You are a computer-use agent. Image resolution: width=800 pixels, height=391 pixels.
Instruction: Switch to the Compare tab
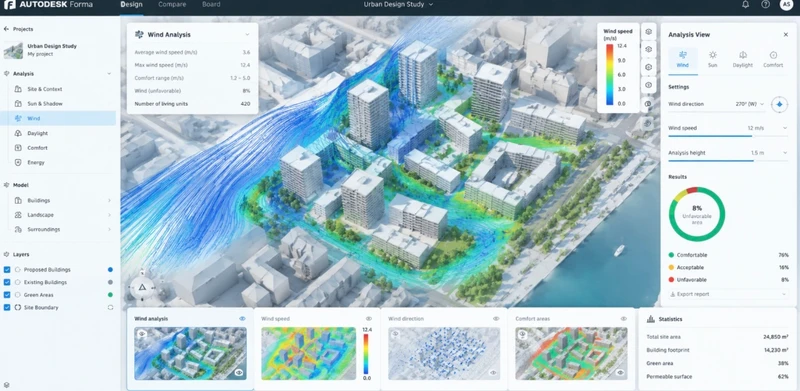point(172,5)
